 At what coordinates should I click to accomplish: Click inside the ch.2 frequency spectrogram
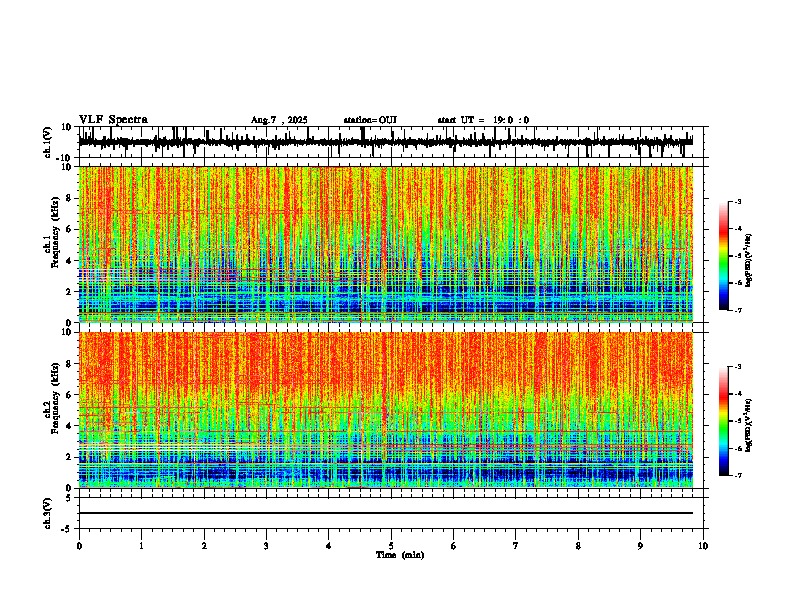(385, 410)
